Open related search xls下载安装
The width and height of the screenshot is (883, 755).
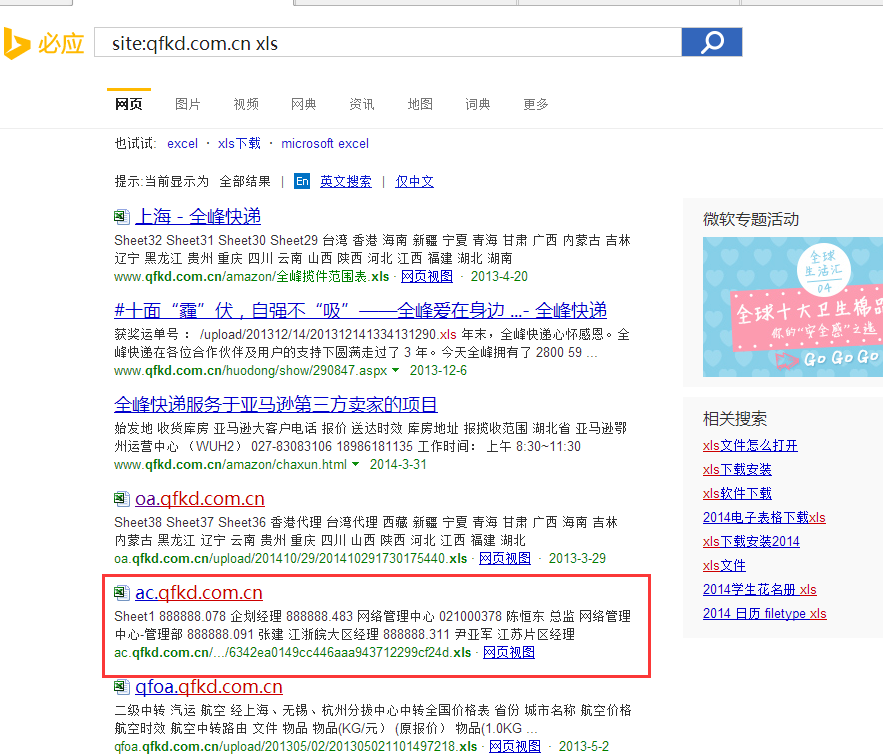pyautogui.click(x=737, y=470)
